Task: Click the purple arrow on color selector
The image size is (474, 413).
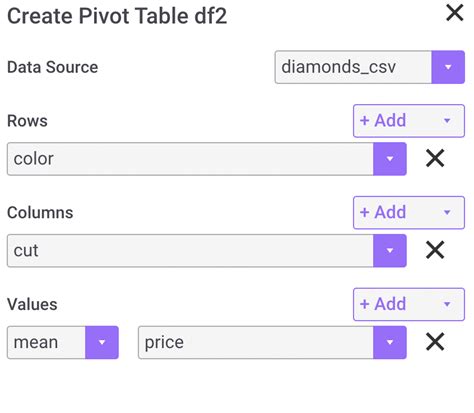Action: (x=390, y=159)
